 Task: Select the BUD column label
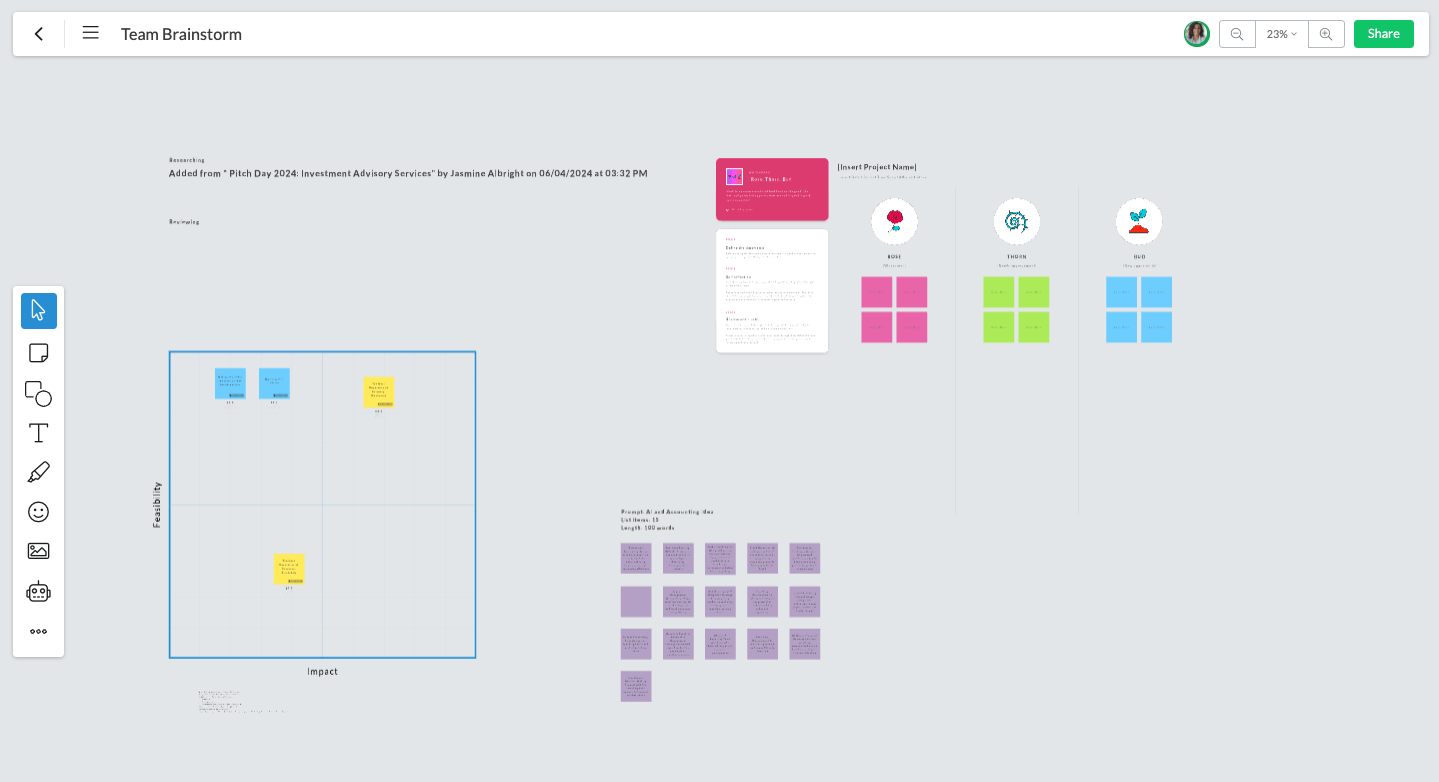pyautogui.click(x=1139, y=257)
